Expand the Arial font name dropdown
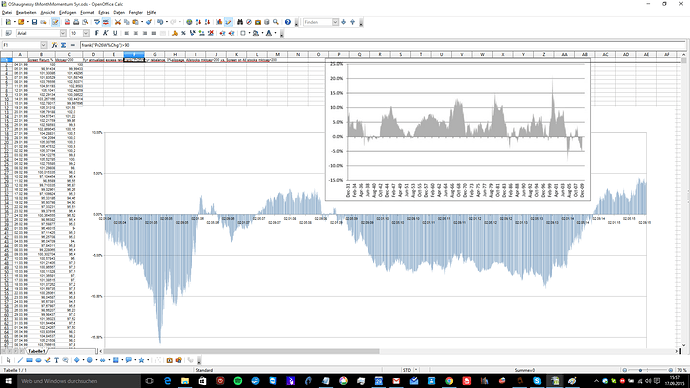 [x=63, y=33]
